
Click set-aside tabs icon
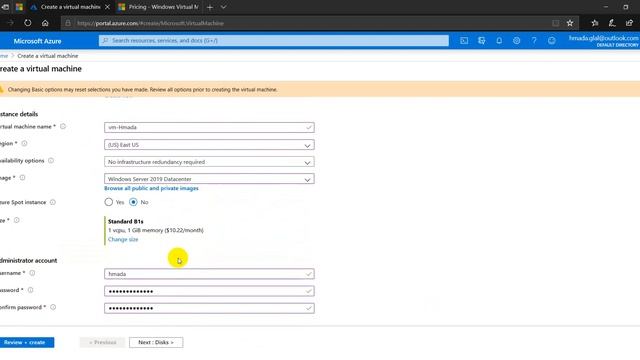(x=5, y=7)
